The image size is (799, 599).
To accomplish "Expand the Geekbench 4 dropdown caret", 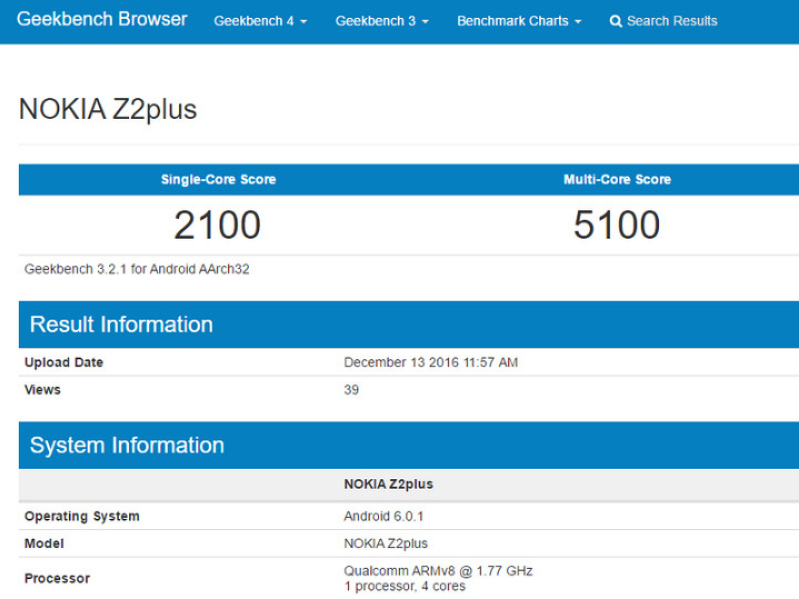I will tap(304, 22).
